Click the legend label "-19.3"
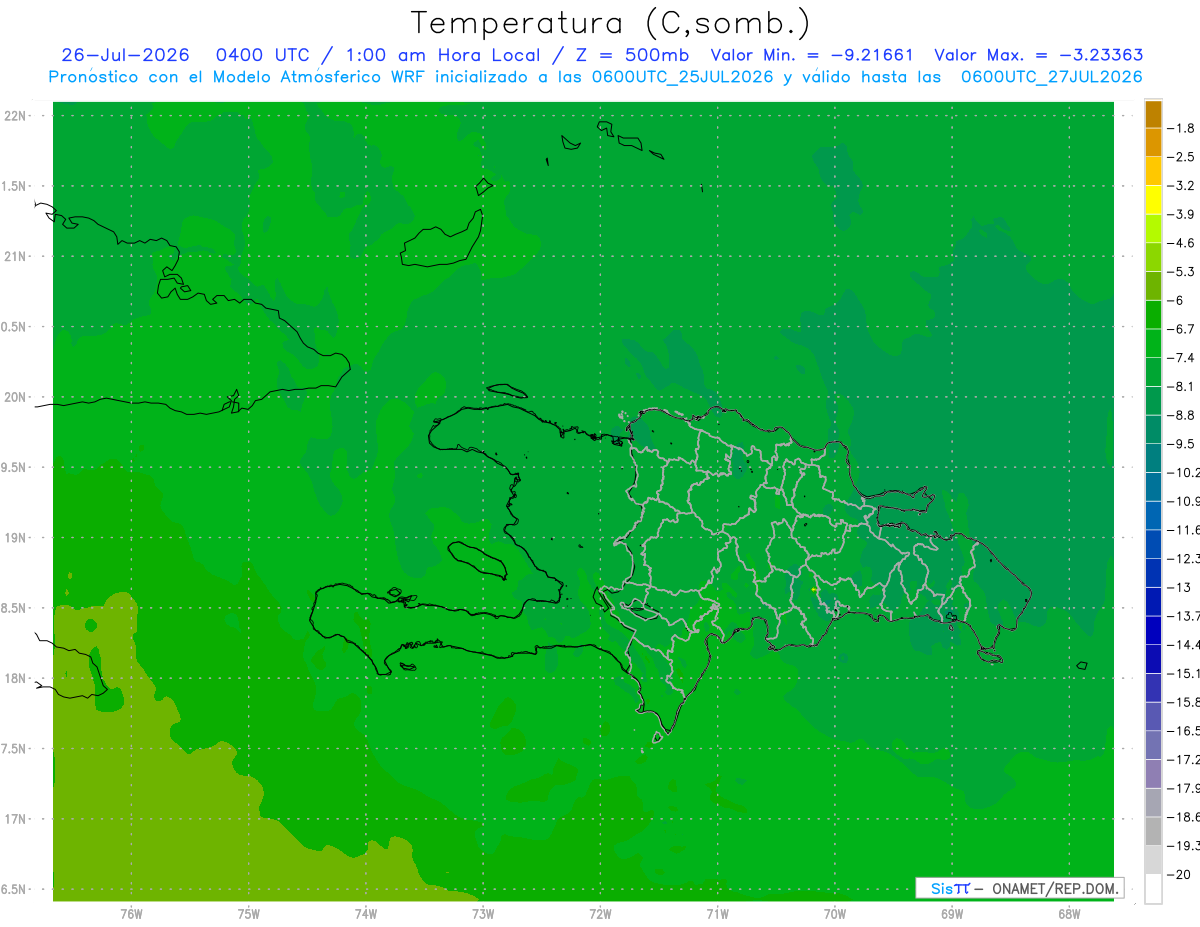The width and height of the screenshot is (1200, 927). point(1185,846)
